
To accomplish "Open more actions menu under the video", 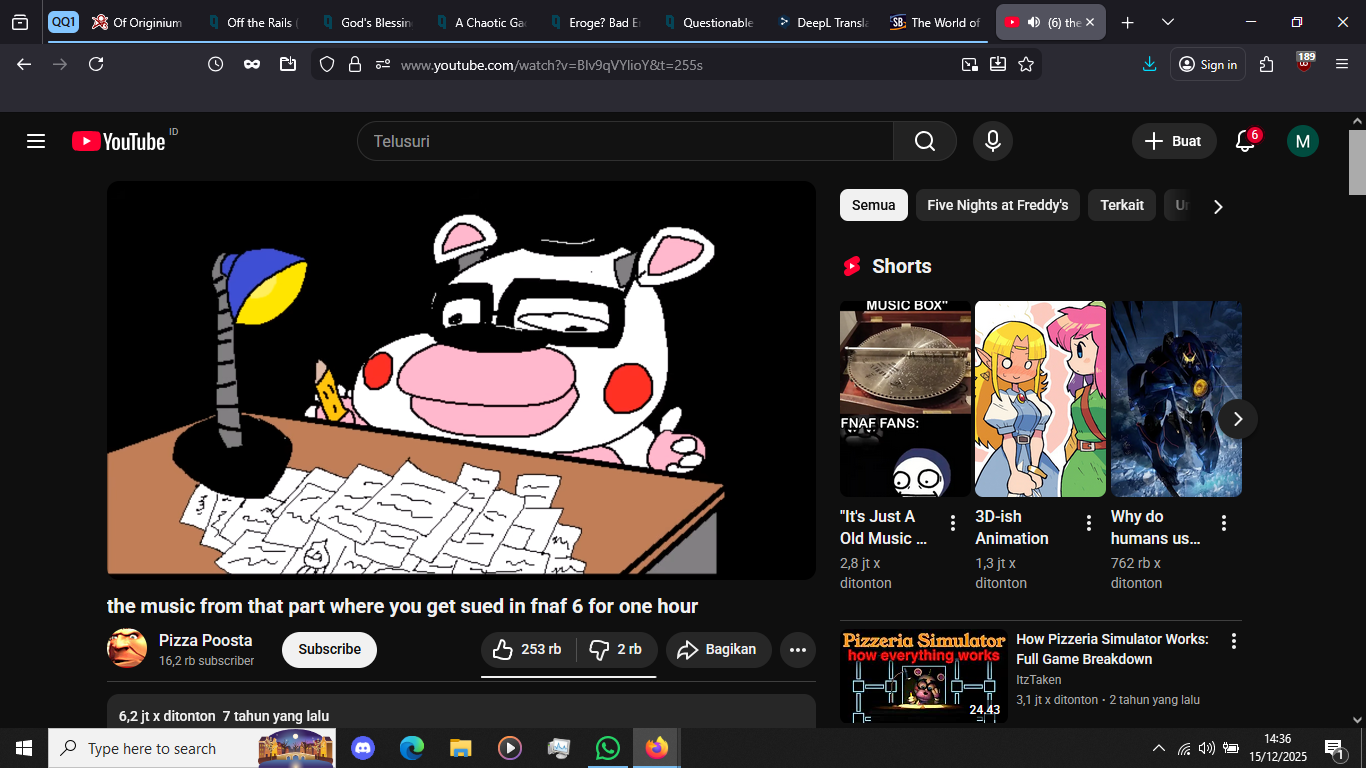I will click(797, 650).
